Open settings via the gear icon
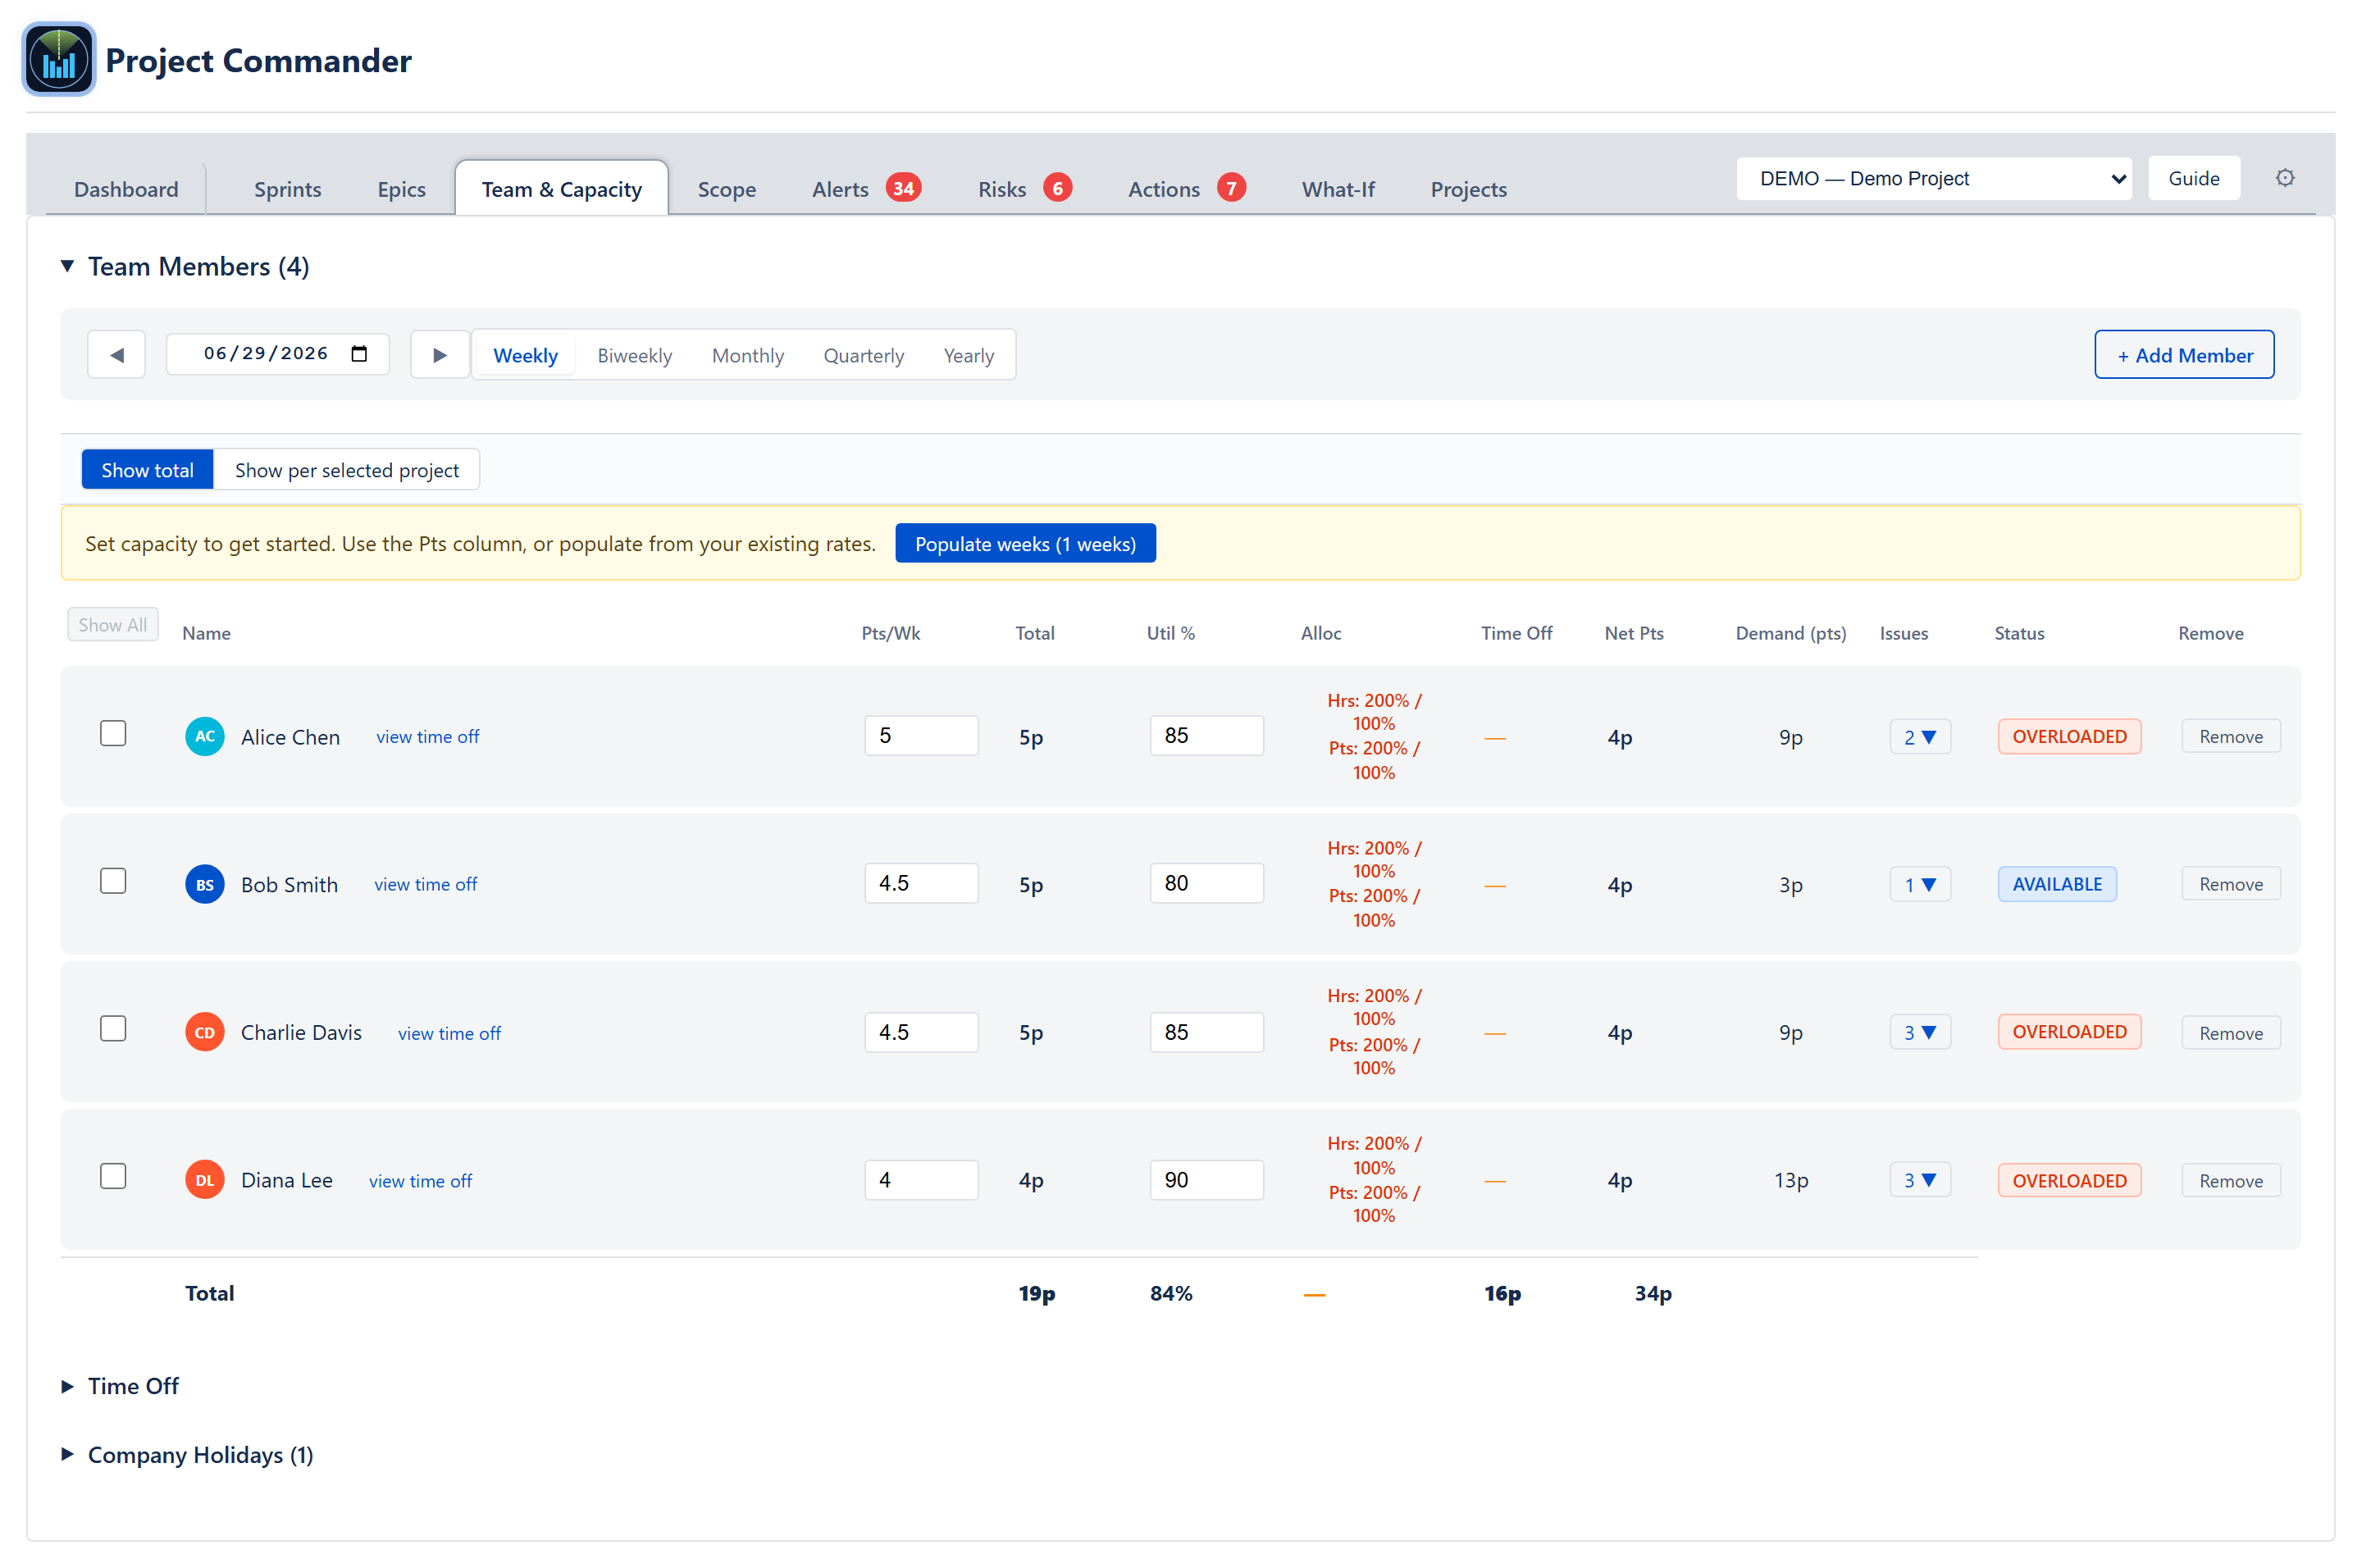2362x1568 pixels. tap(2284, 178)
